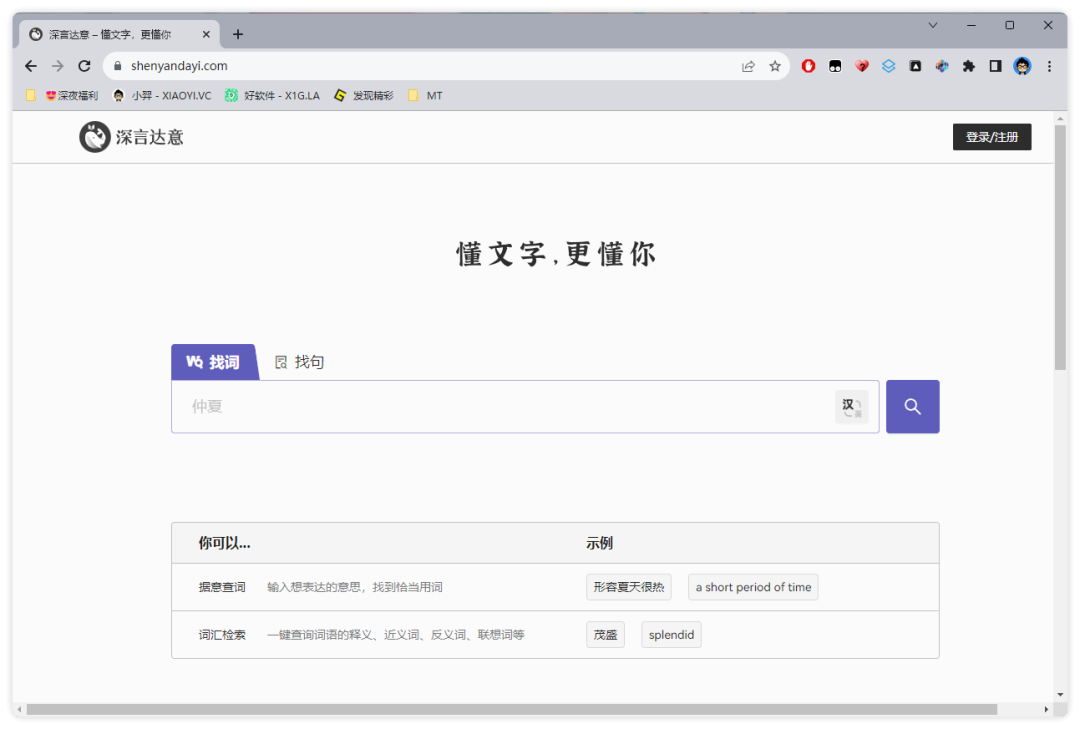Click the 深言达意 logo in header
This screenshot has width=1080, height=729.
[132, 137]
